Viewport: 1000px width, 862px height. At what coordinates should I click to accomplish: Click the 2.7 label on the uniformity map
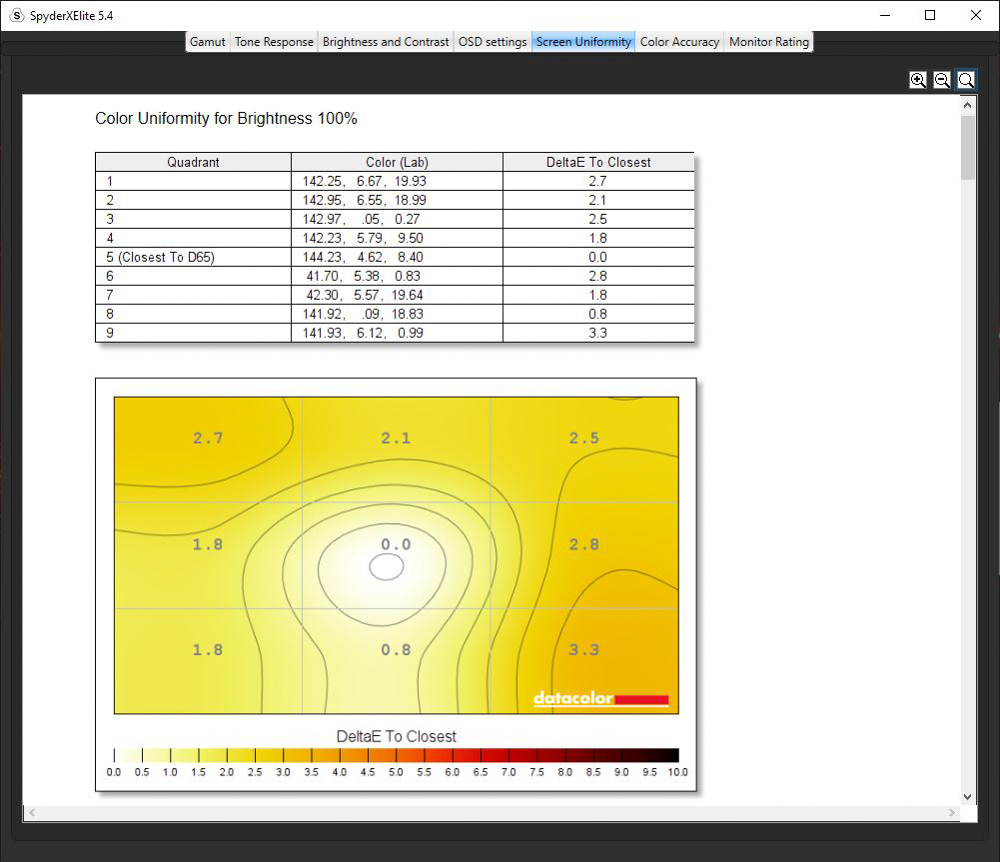point(208,438)
